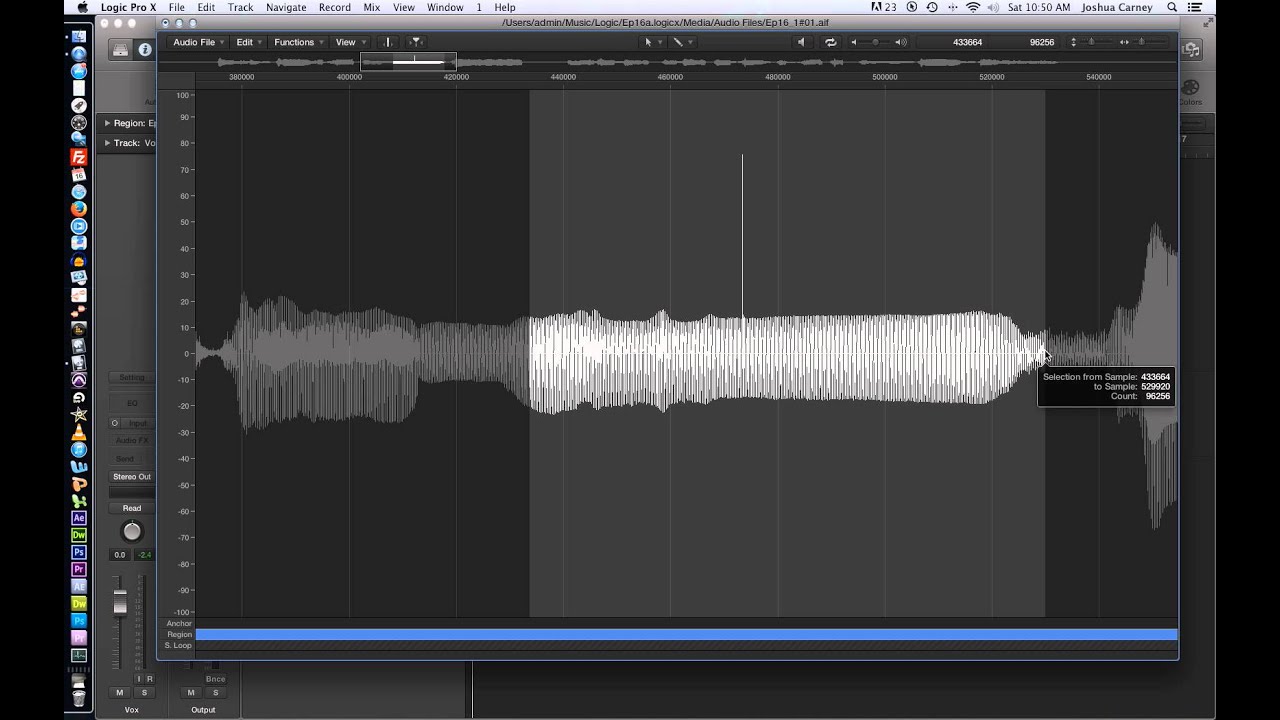Expand the Region inspector triangle

tap(108, 123)
